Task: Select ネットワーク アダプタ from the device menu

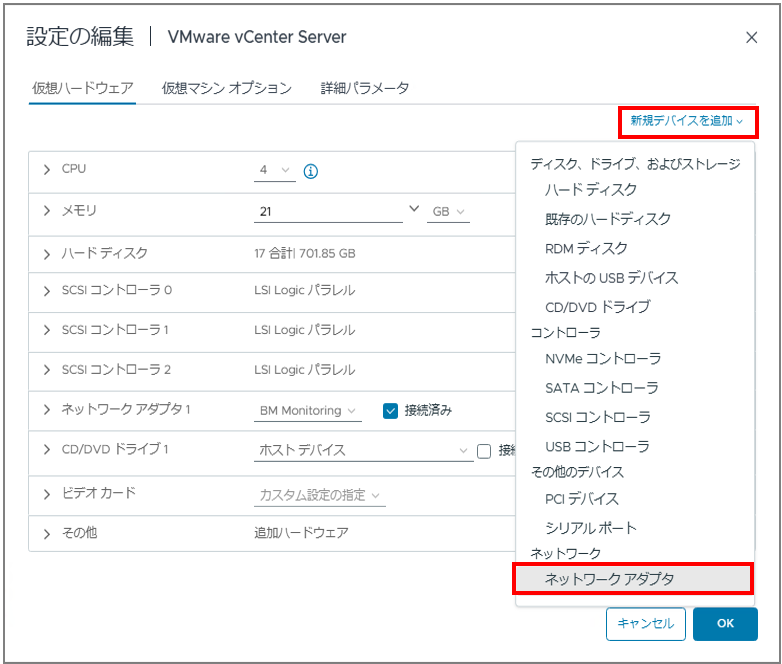Action: [633, 579]
